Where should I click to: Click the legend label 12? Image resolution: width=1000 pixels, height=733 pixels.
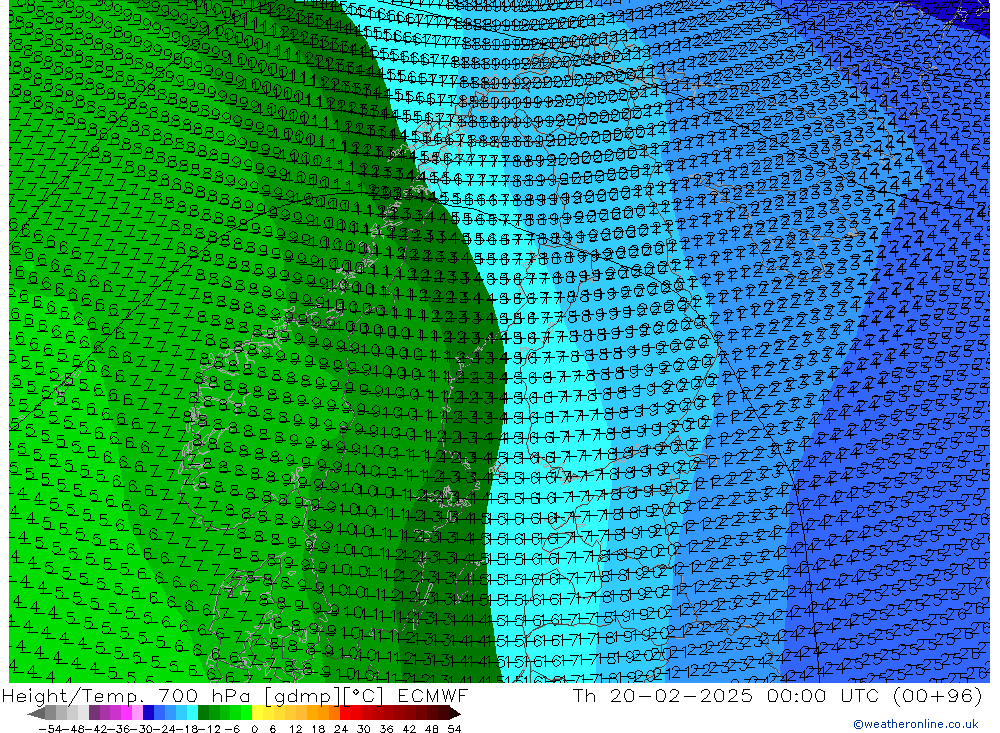(296, 729)
